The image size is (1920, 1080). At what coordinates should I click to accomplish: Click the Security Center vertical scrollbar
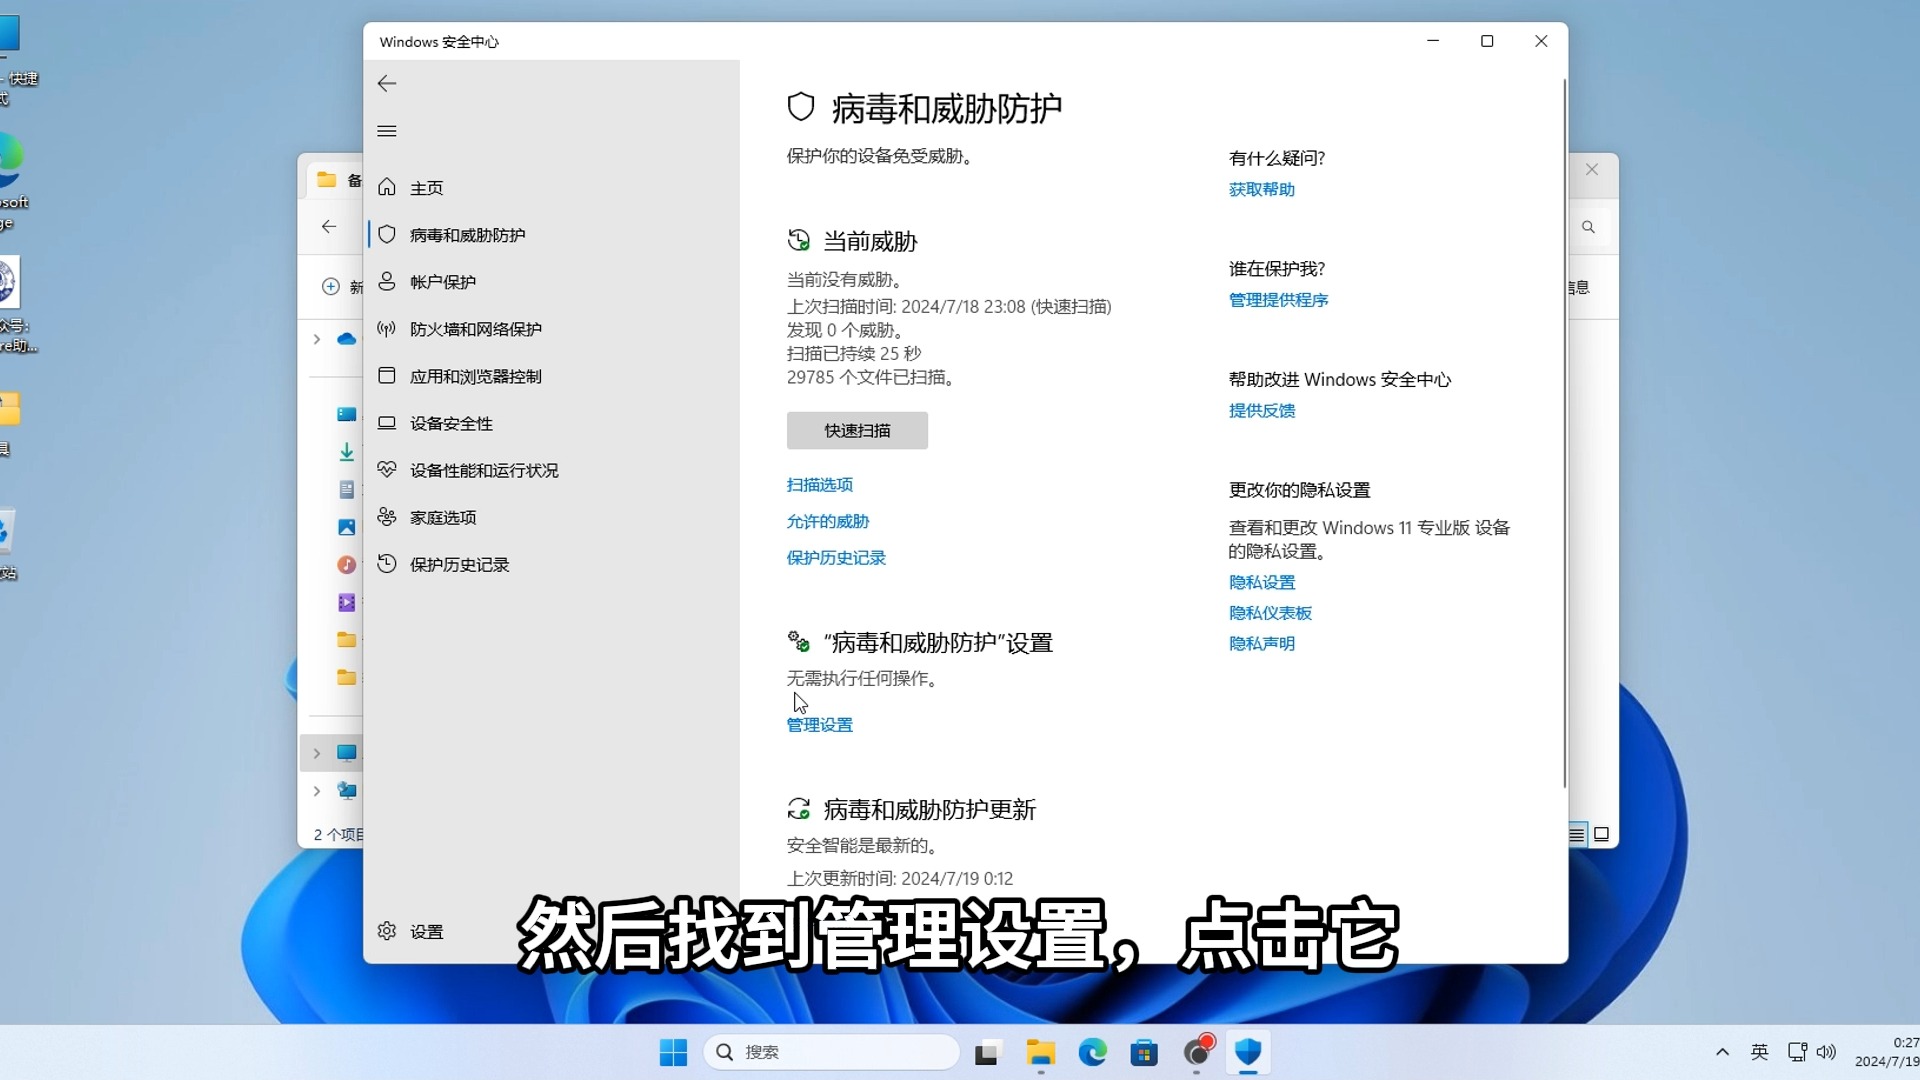(x=1564, y=434)
